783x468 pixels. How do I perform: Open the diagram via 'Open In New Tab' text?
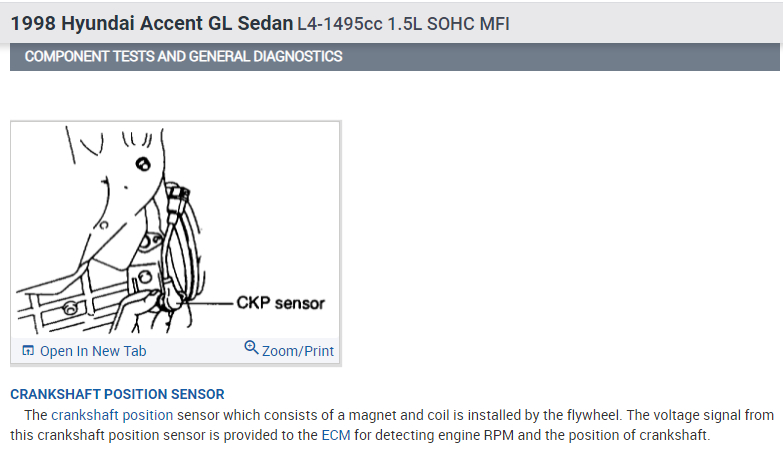point(92,351)
